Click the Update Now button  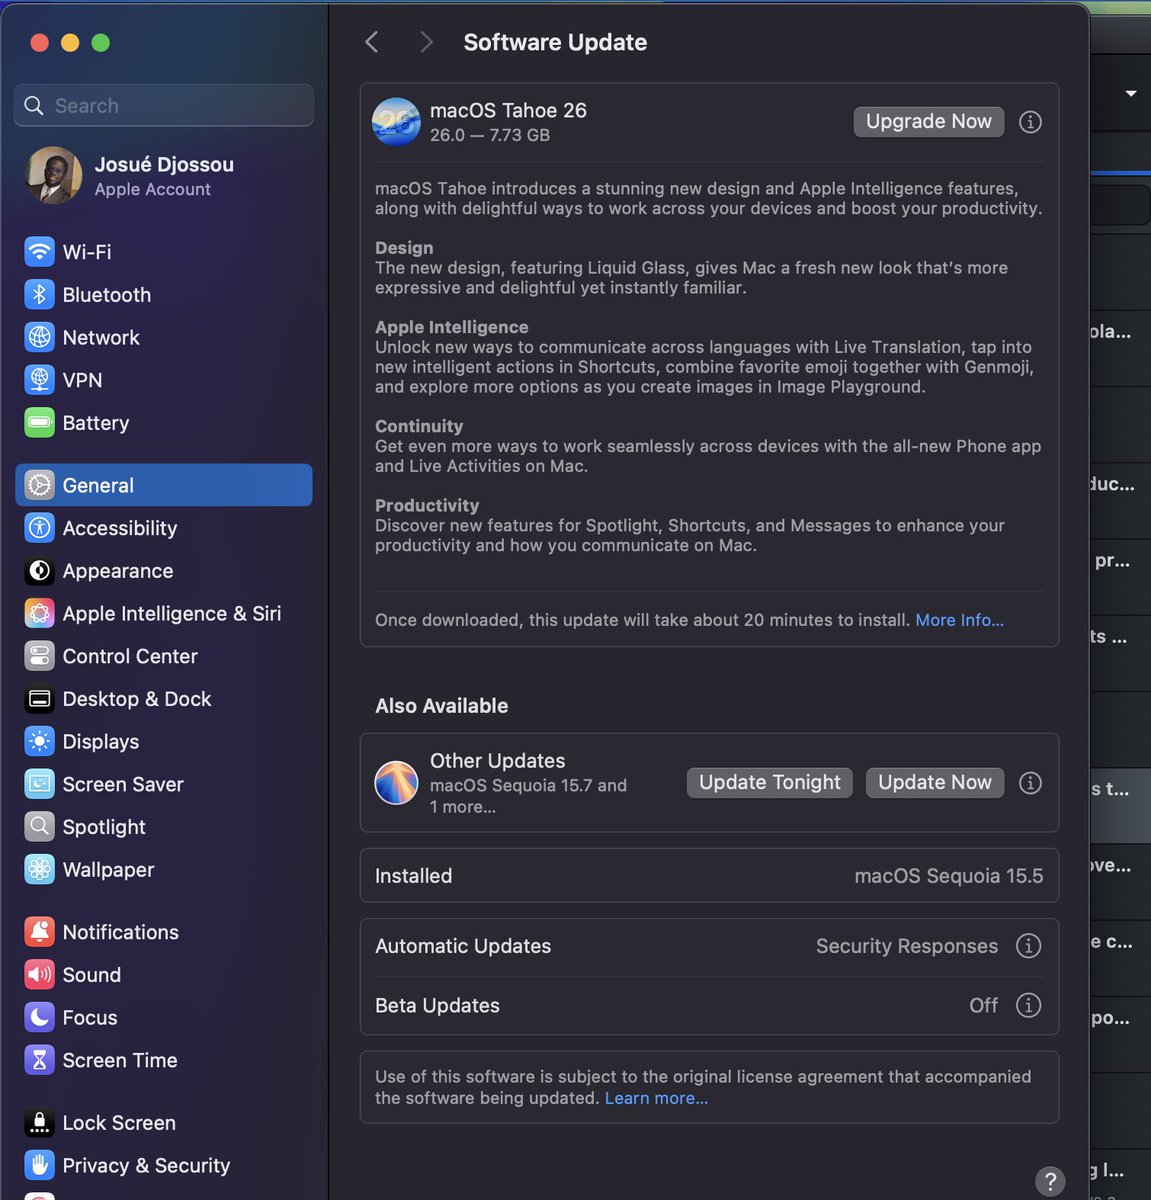pos(935,782)
